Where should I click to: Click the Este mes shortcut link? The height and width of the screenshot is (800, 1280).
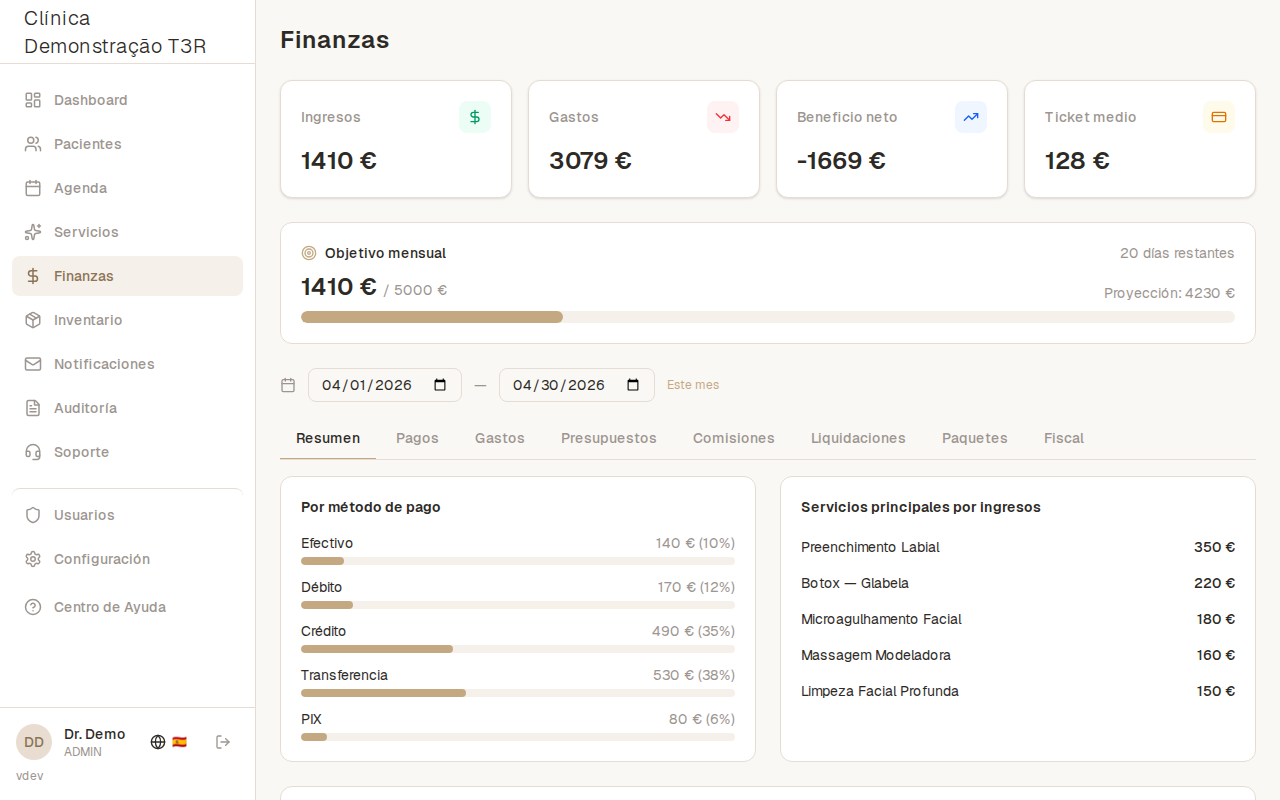[x=693, y=385]
